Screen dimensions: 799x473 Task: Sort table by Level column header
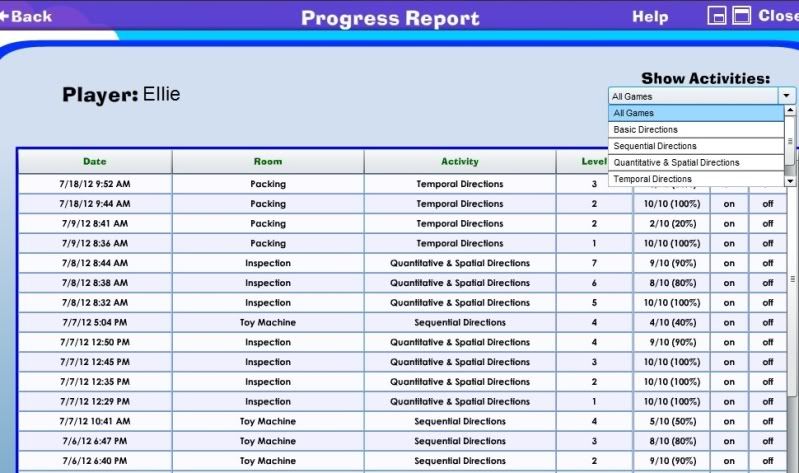[594, 162]
